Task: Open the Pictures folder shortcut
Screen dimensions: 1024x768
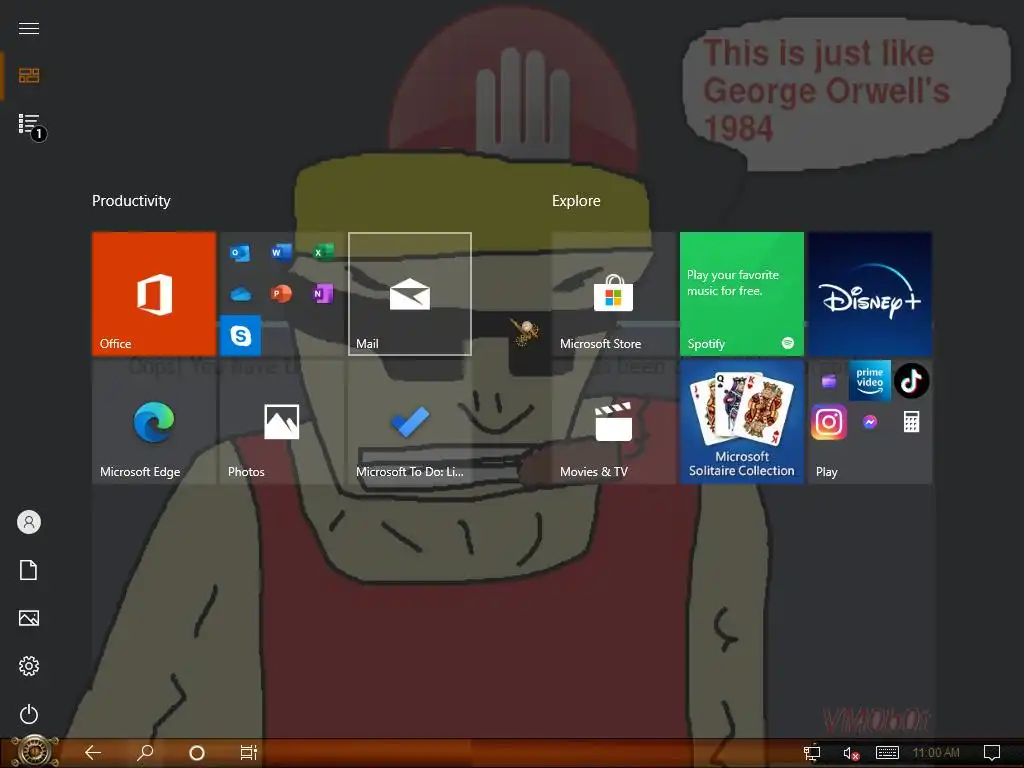Action: pyautogui.click(x=29, y=618)
